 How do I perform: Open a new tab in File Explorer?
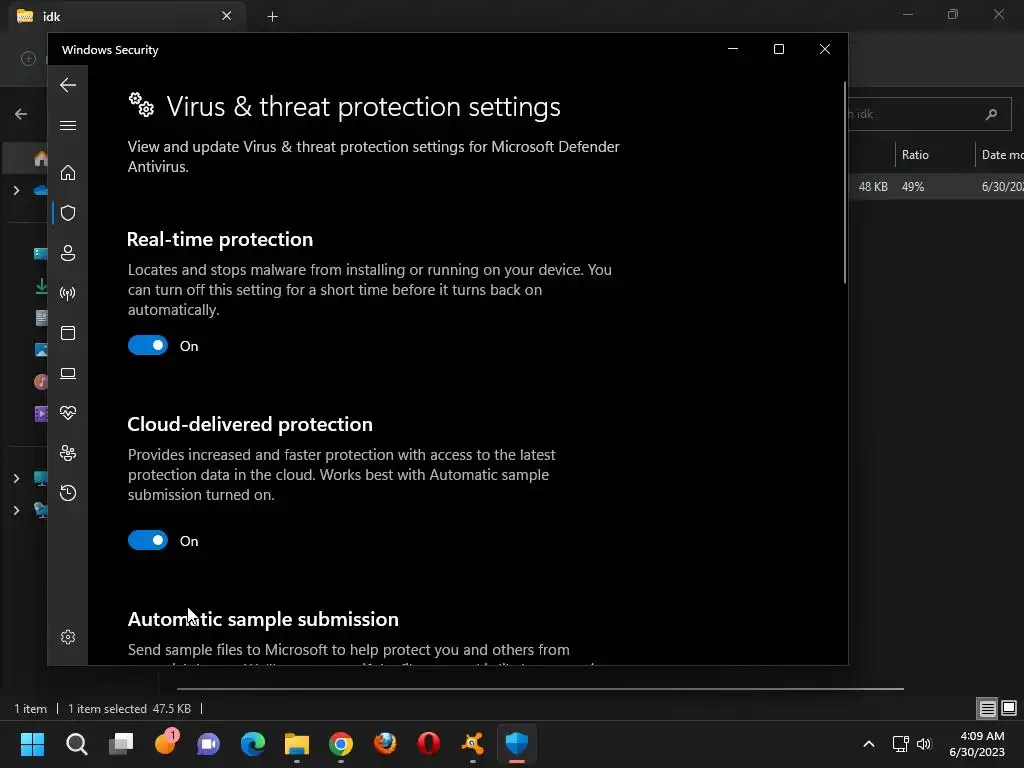click(273, 16)
